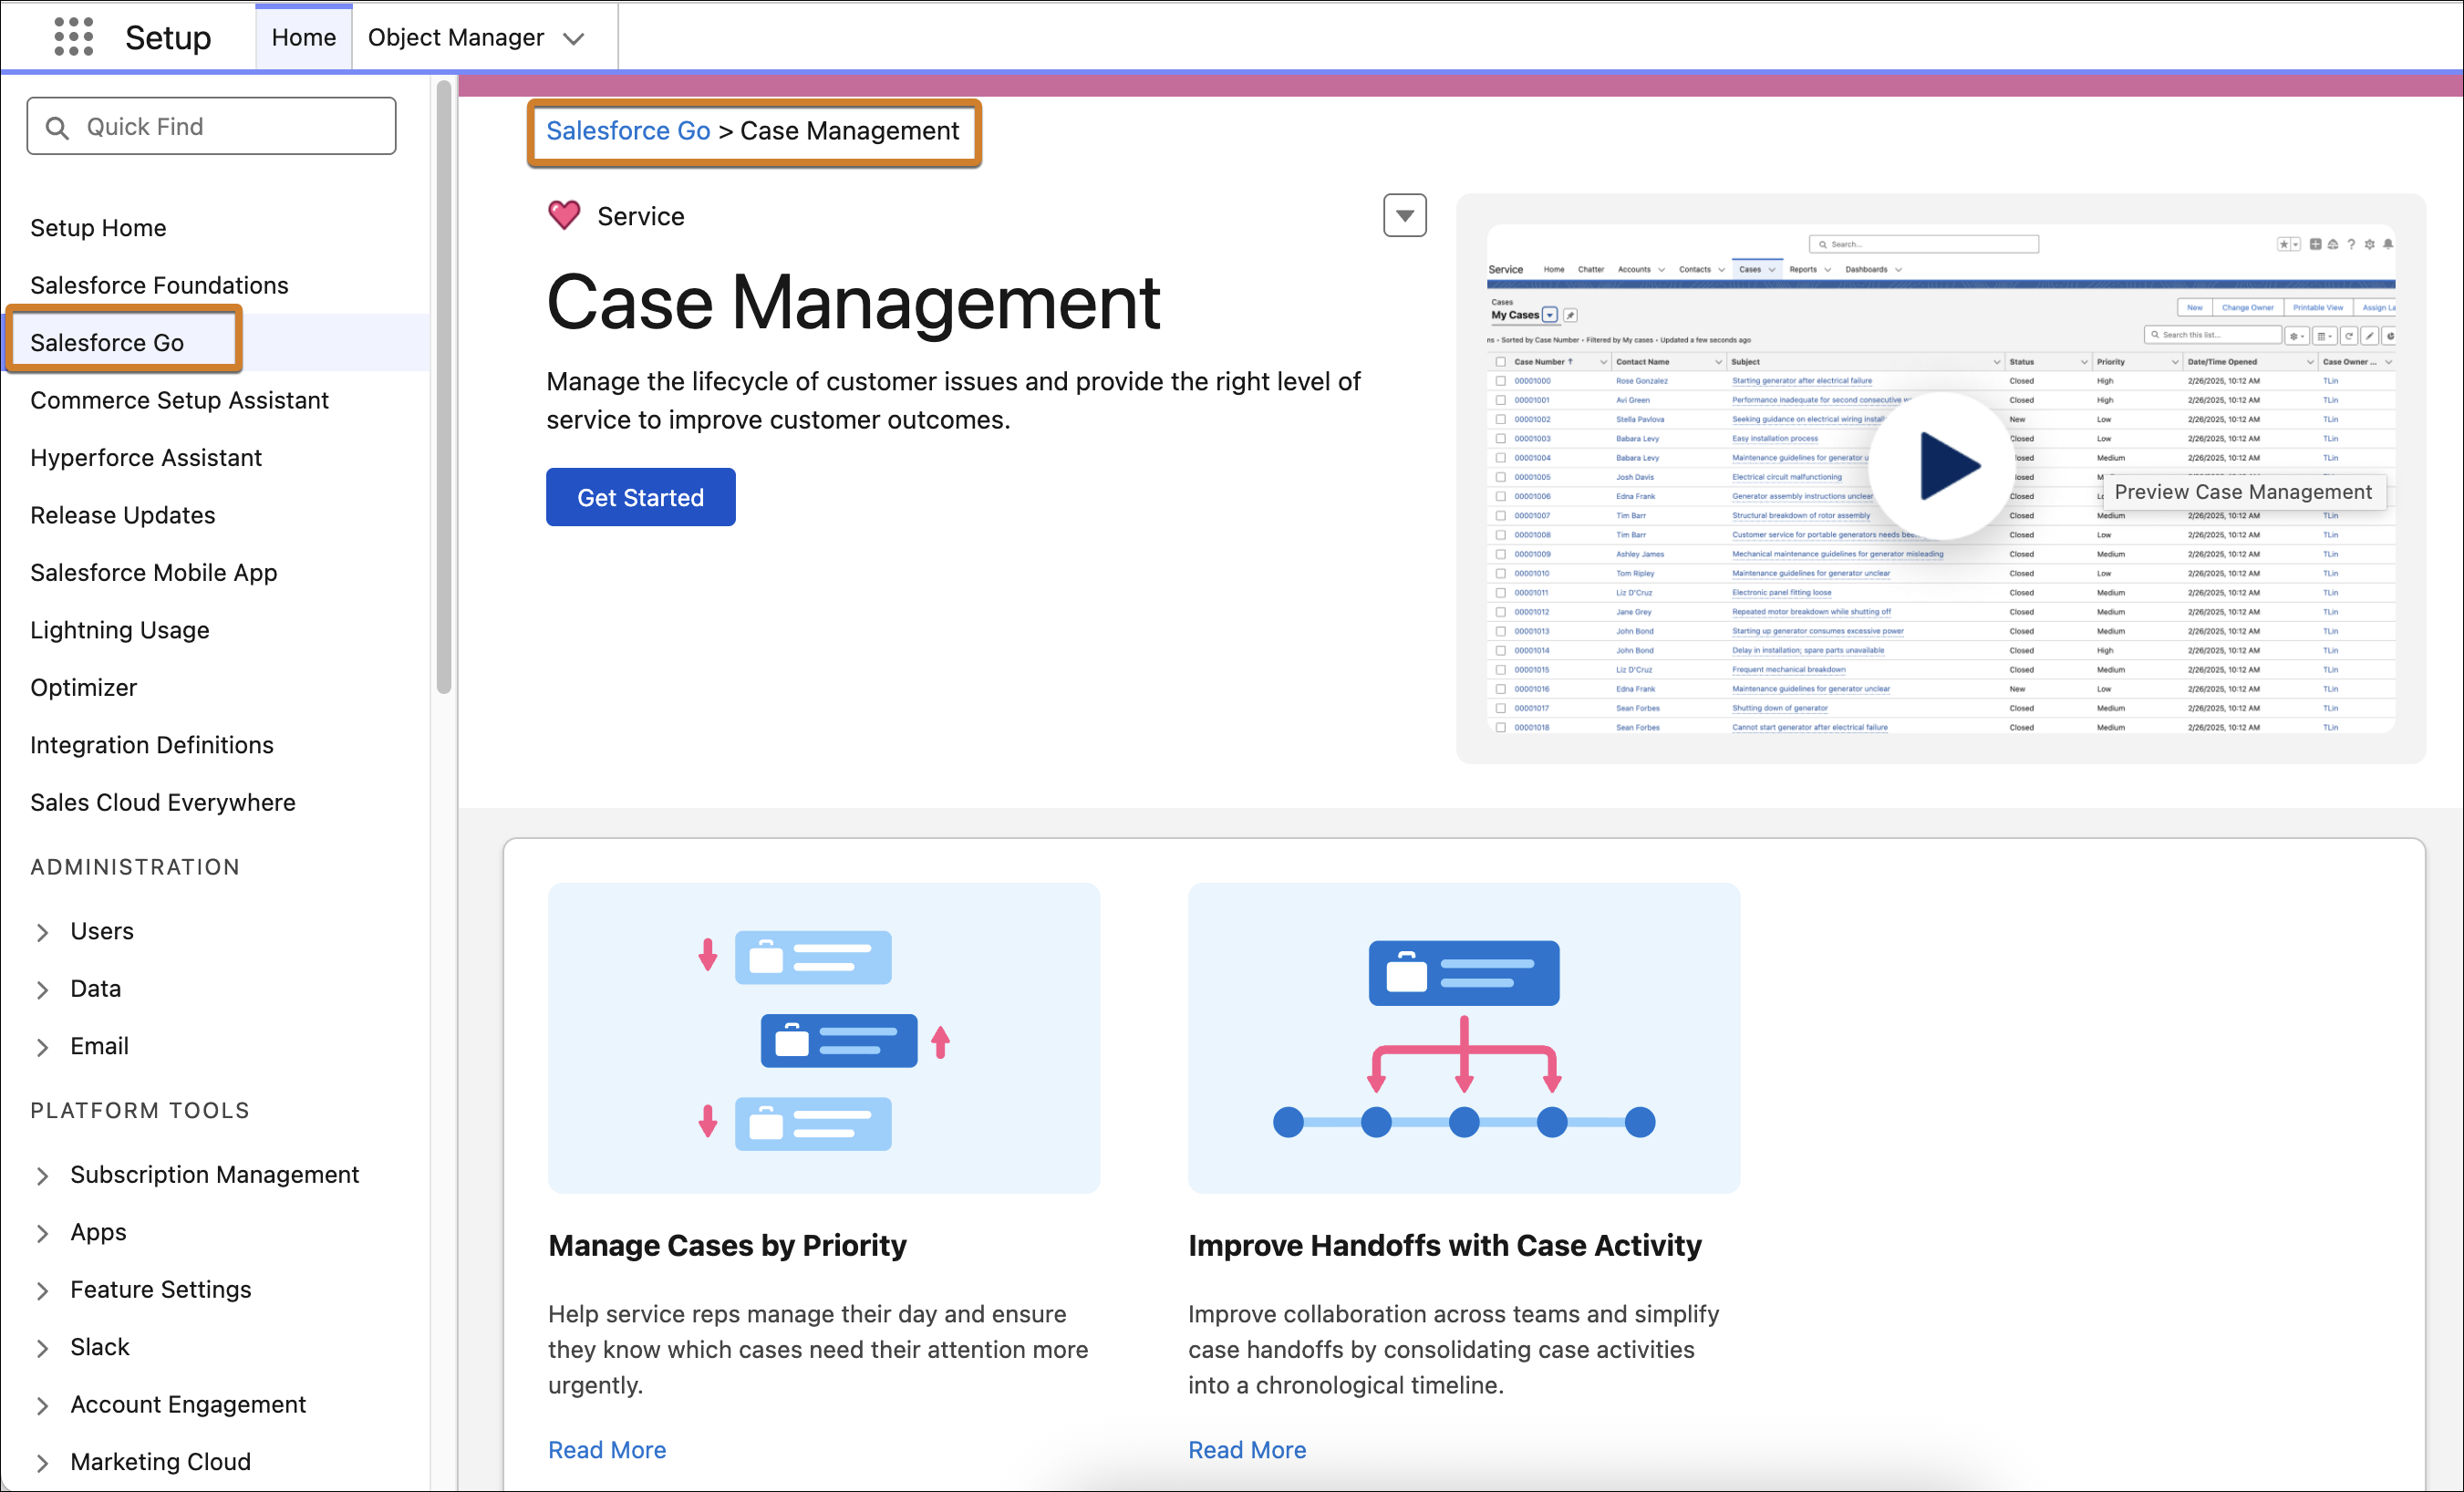This screenshot has width=2464, height=1492.
Task: Click the Case Management page title
Action: point(853,302)
